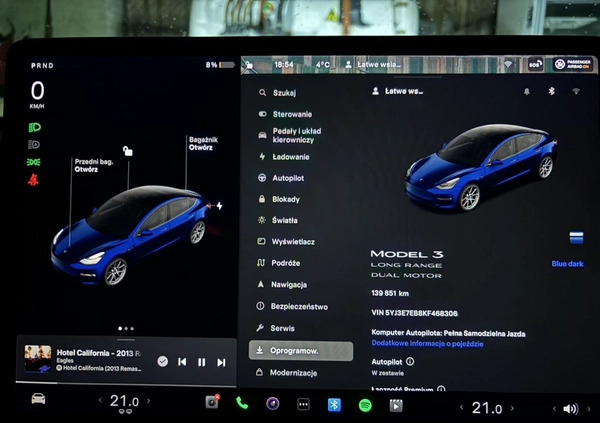600x423 pixels.
Task: Raise driver temperature with right arrow
Action: 148,401
